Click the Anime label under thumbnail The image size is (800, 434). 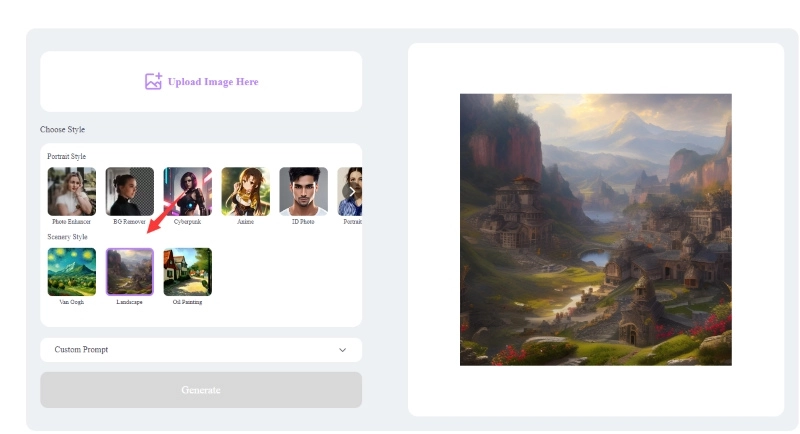tap(245, 222)
